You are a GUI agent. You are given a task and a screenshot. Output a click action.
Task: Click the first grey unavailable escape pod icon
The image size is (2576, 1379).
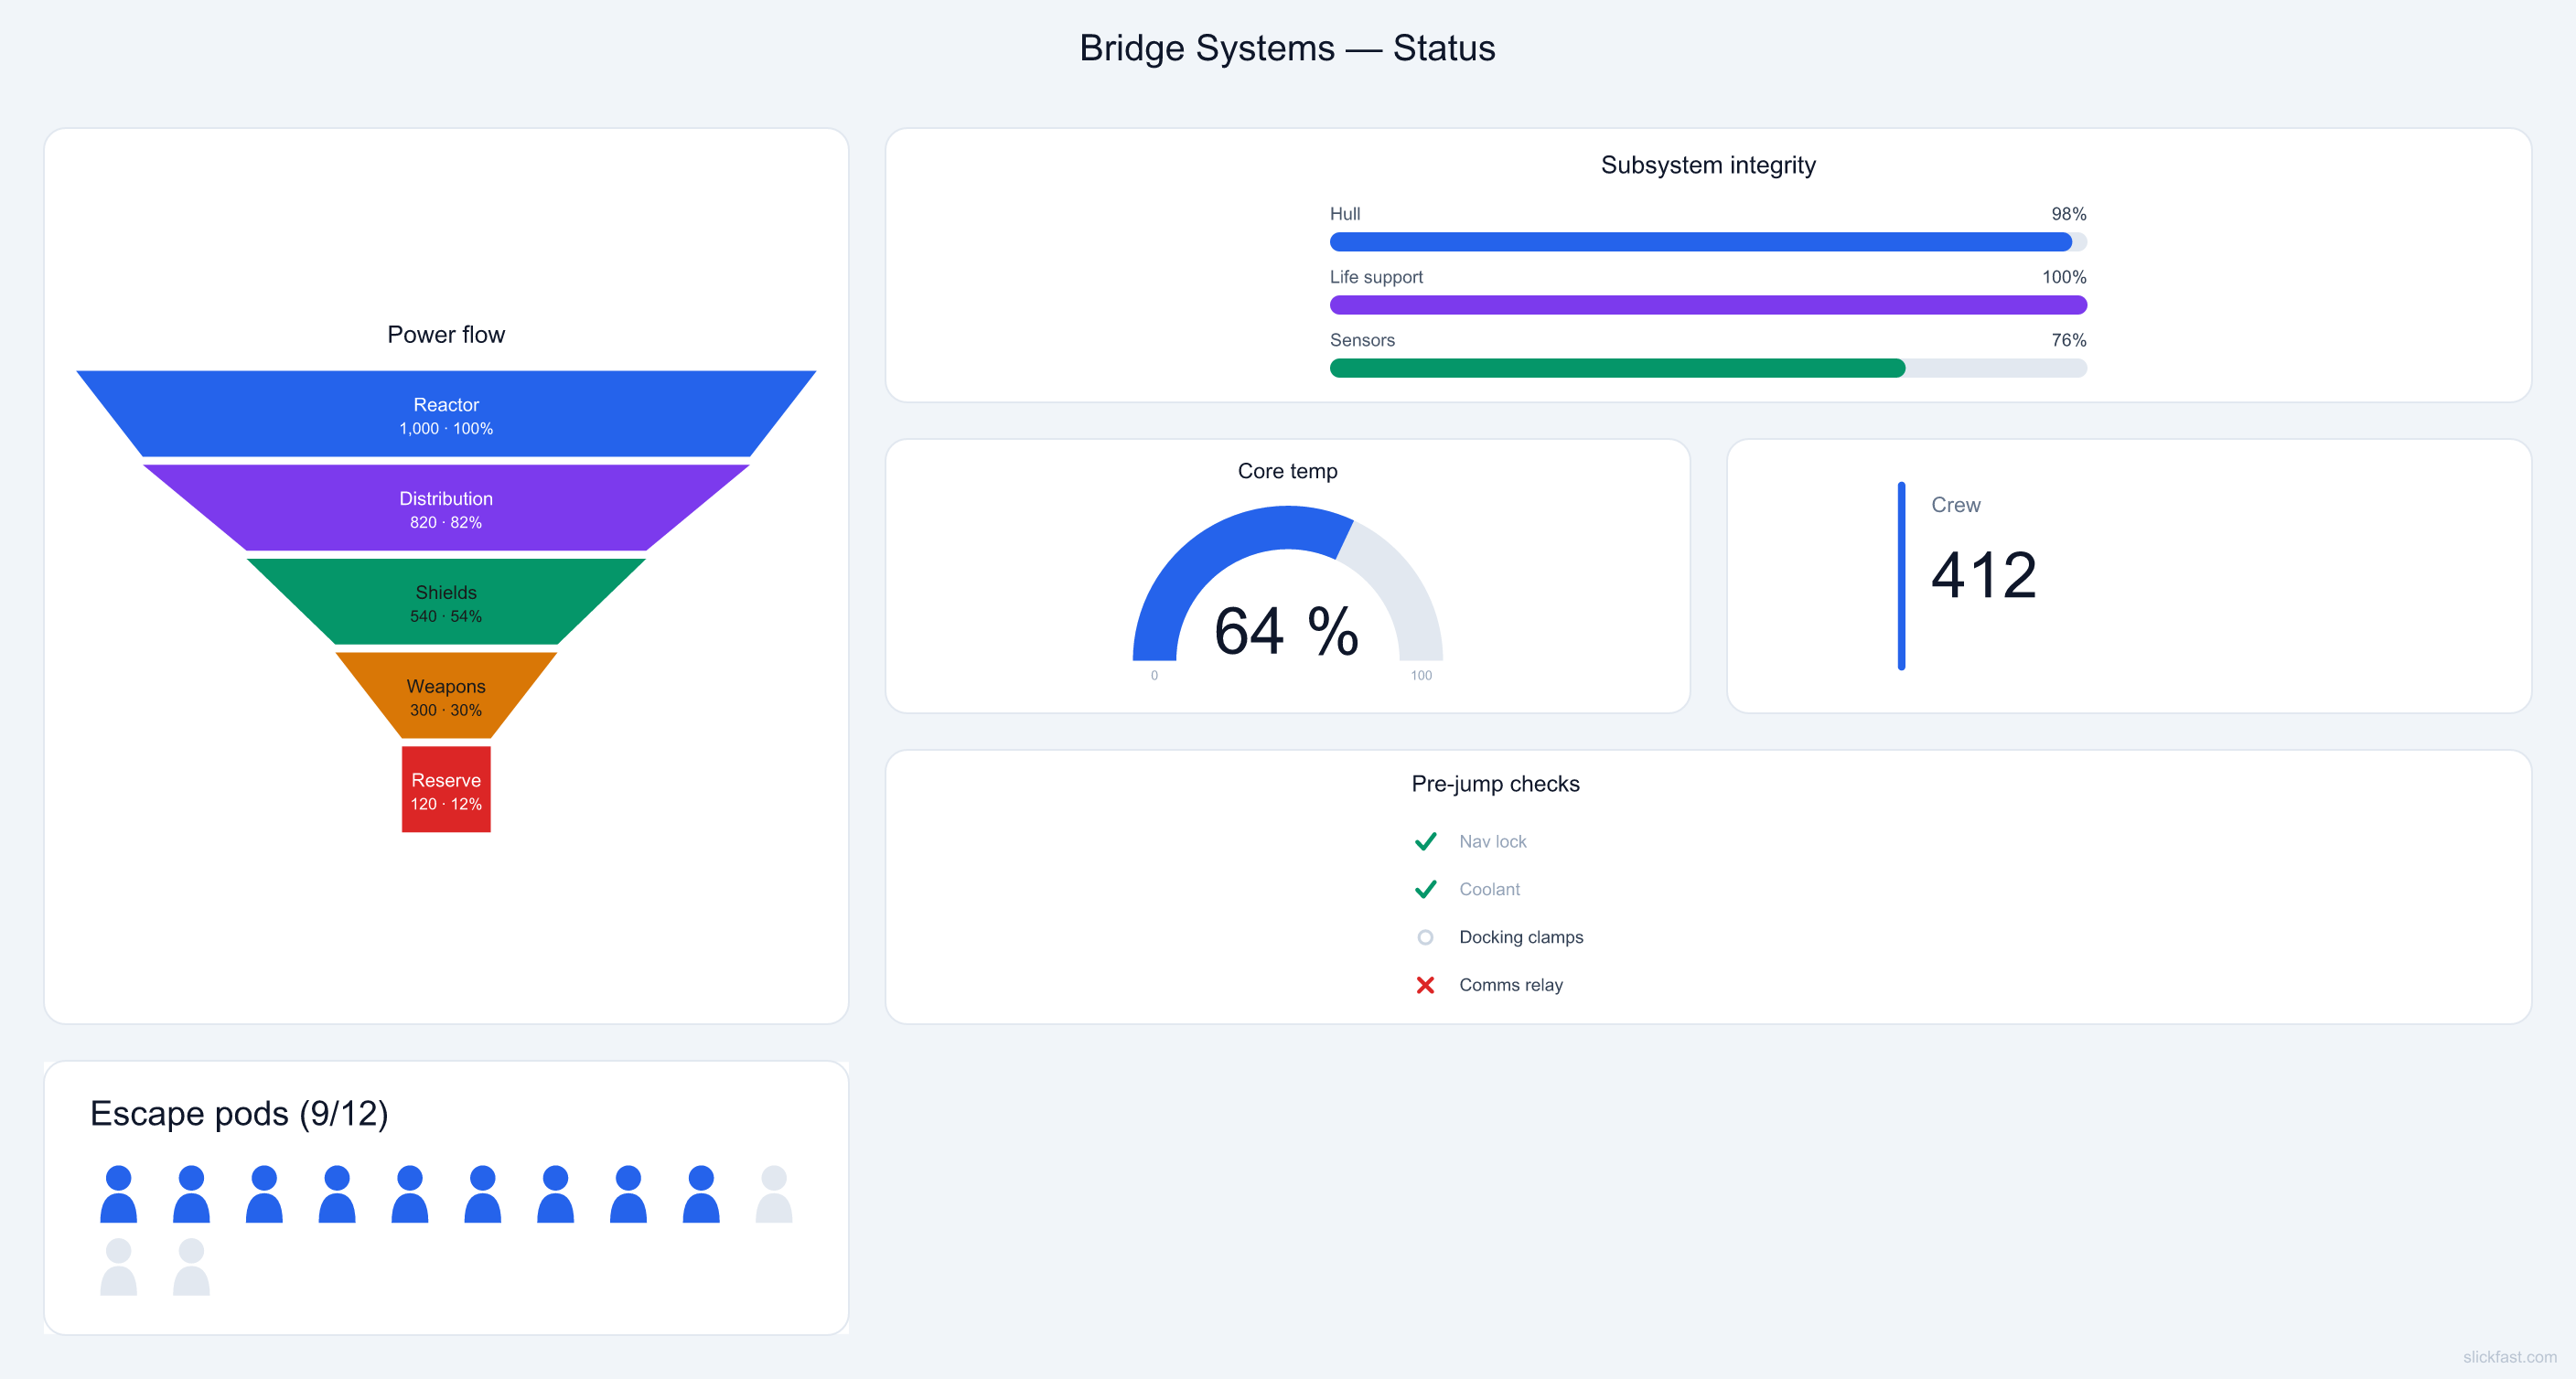[774, 1194]
